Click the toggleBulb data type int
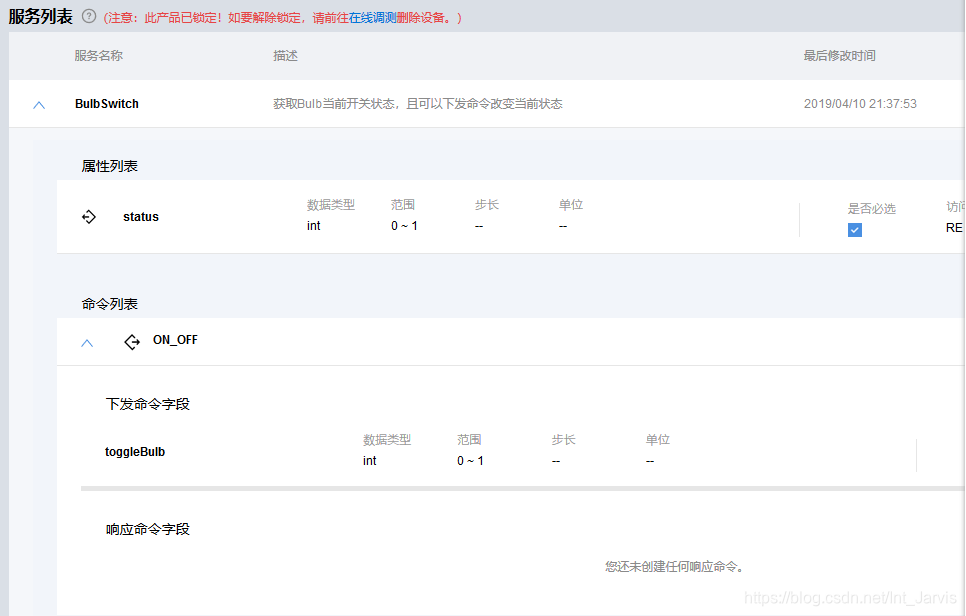The width and height of the screenshot is (966, 616). (370, 461)
